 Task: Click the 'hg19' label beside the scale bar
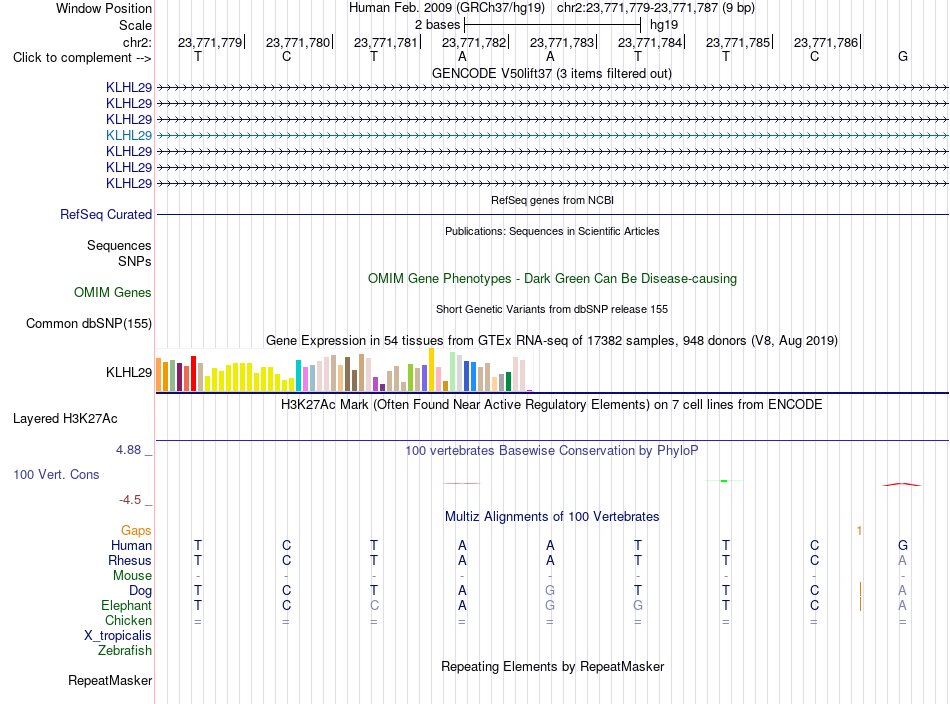coord(663,25)
